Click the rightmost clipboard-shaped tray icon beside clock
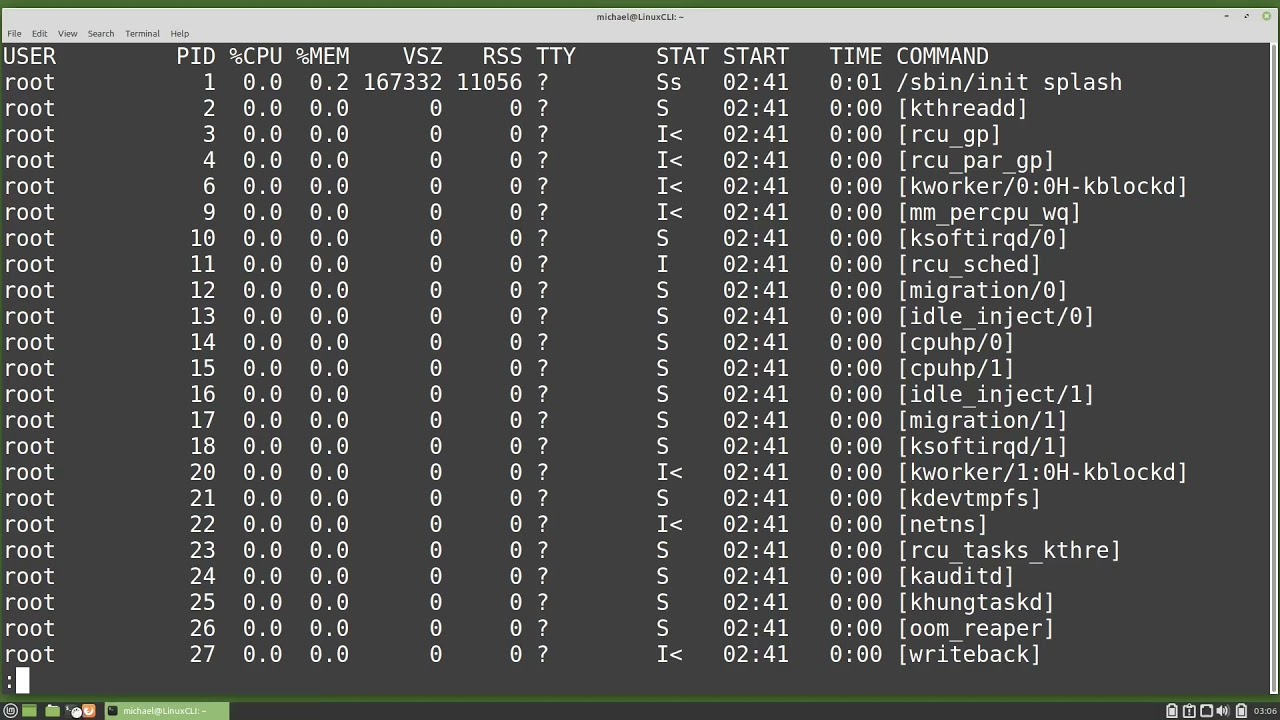Image resolution: width=1280 pixels, height=720 pixels. point(1241,711)
